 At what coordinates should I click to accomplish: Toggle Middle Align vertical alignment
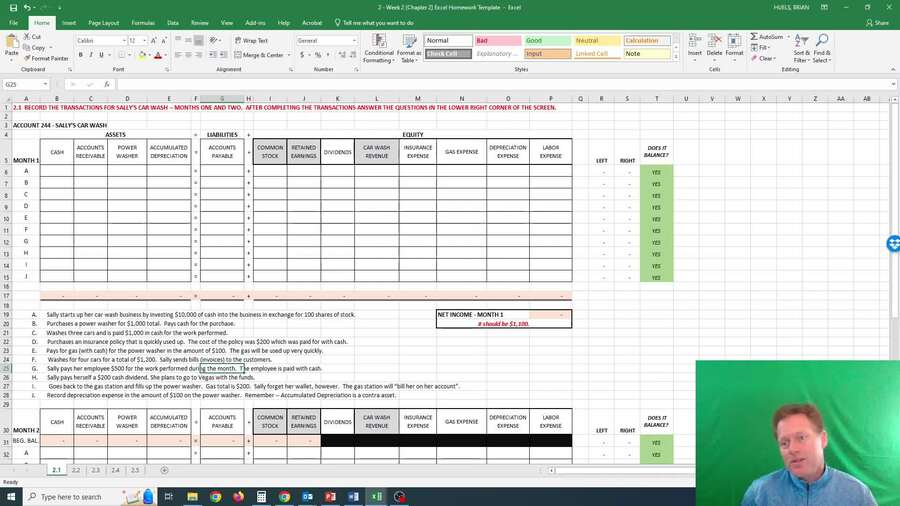(188, 41)
